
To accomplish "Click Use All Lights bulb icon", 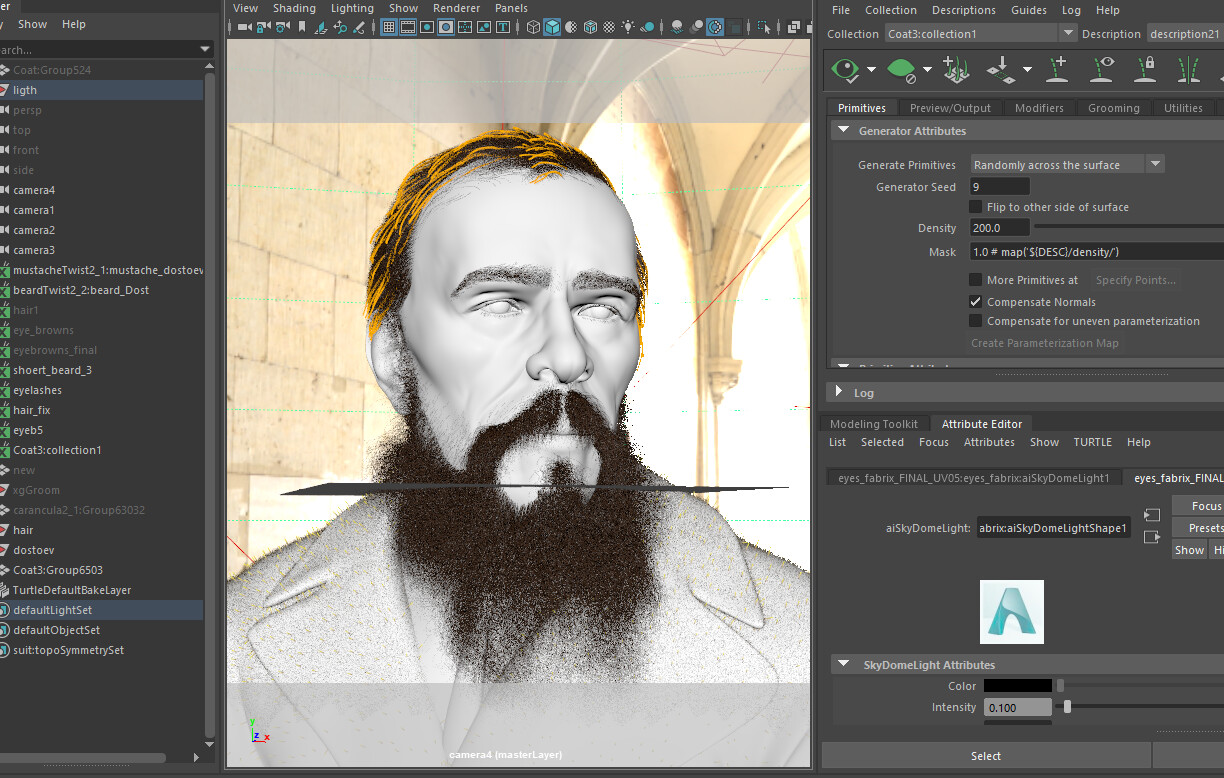I will [628, 27].
